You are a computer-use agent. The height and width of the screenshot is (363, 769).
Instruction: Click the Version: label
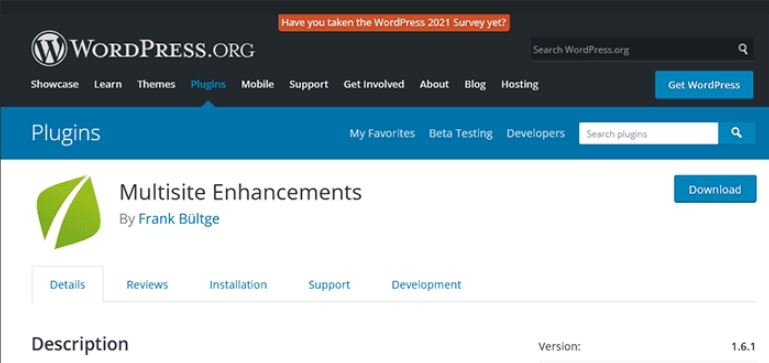[560, 347]
